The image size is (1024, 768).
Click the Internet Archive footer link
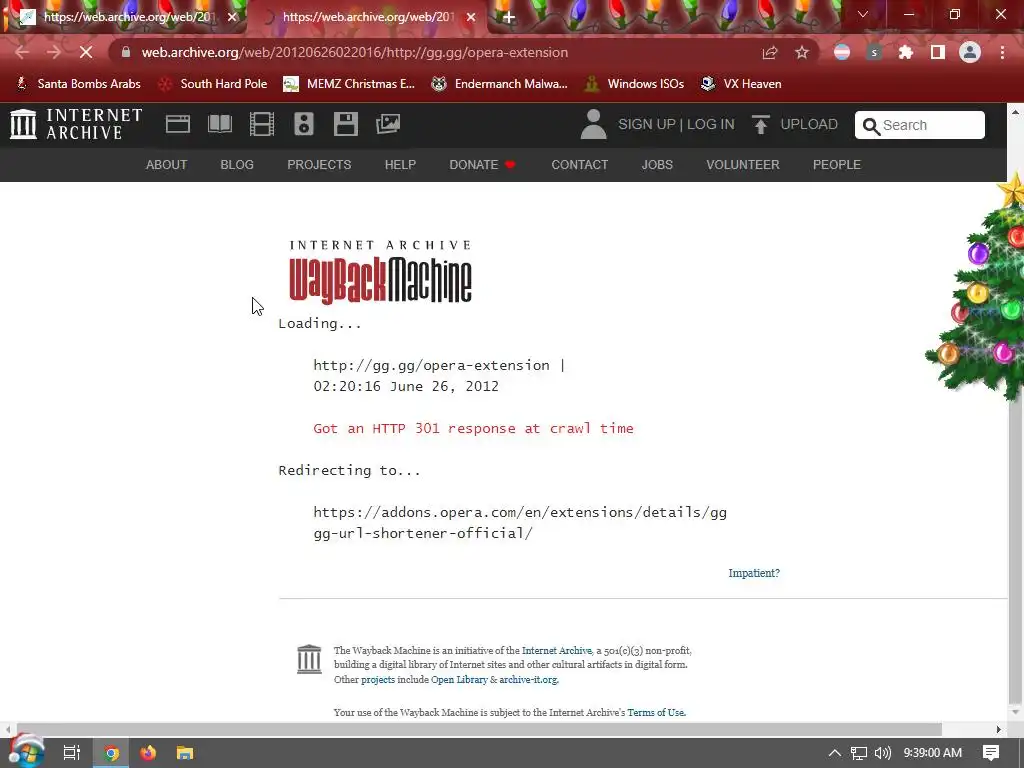(556, 650)
